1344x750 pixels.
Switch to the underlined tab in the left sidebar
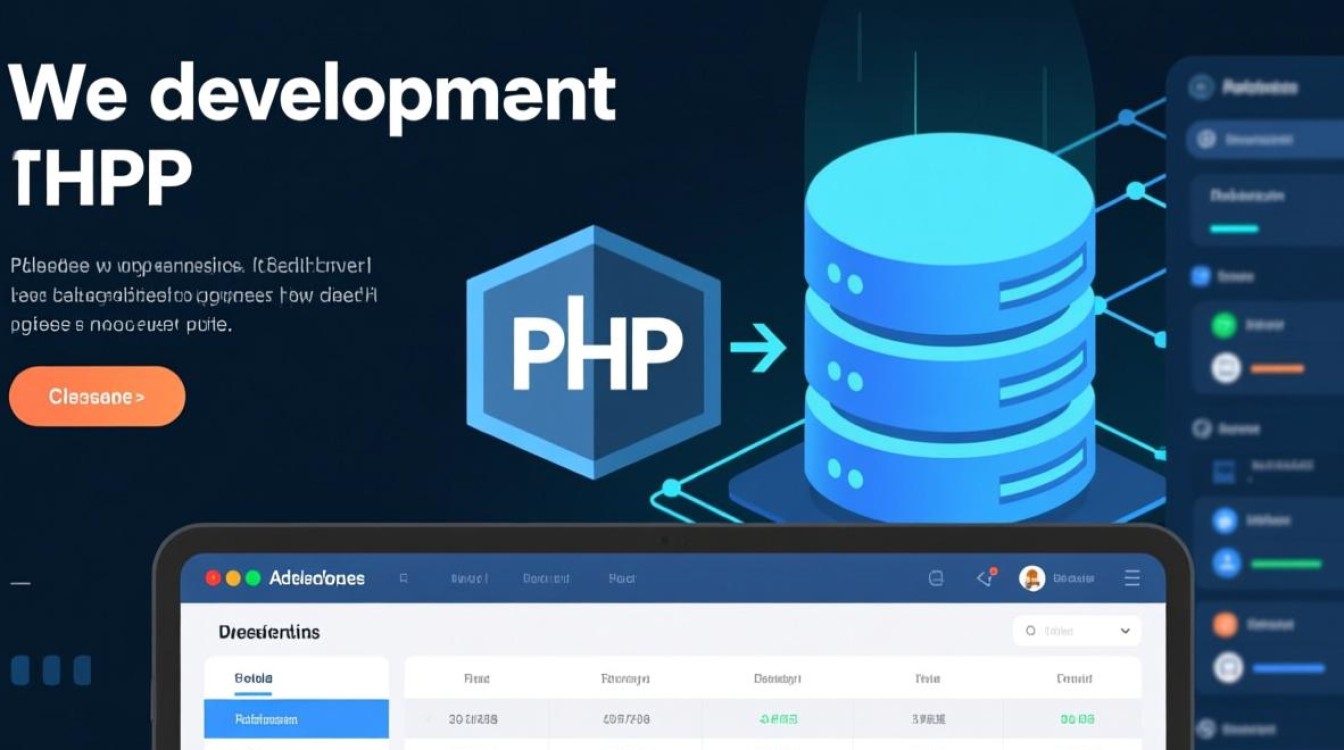253,679
